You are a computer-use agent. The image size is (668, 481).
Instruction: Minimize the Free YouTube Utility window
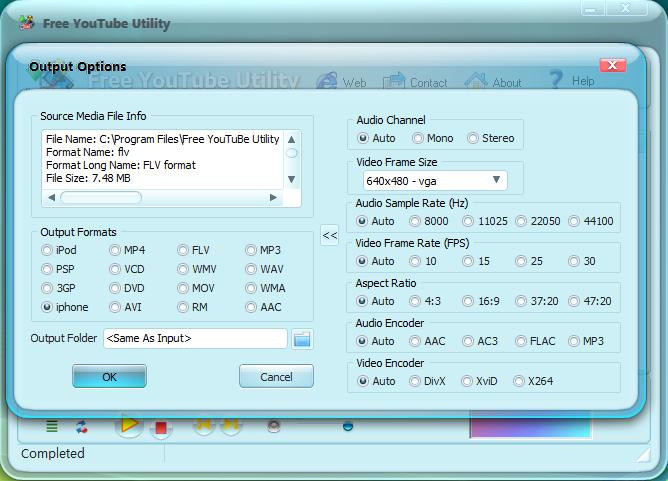(x=593, y=9)
